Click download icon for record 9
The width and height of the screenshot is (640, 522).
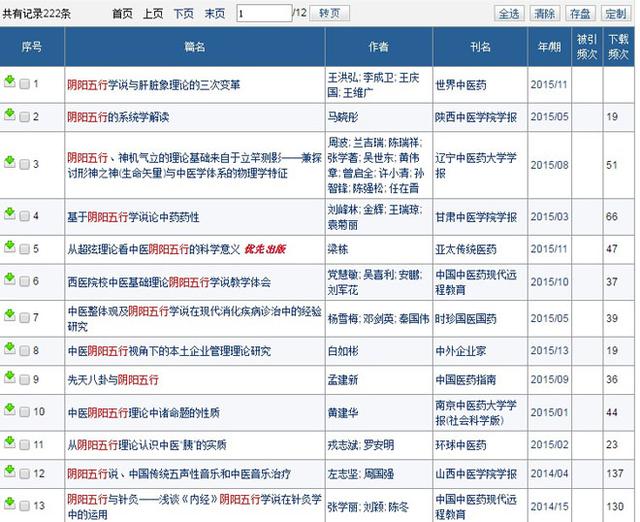(x=9, y=378)
